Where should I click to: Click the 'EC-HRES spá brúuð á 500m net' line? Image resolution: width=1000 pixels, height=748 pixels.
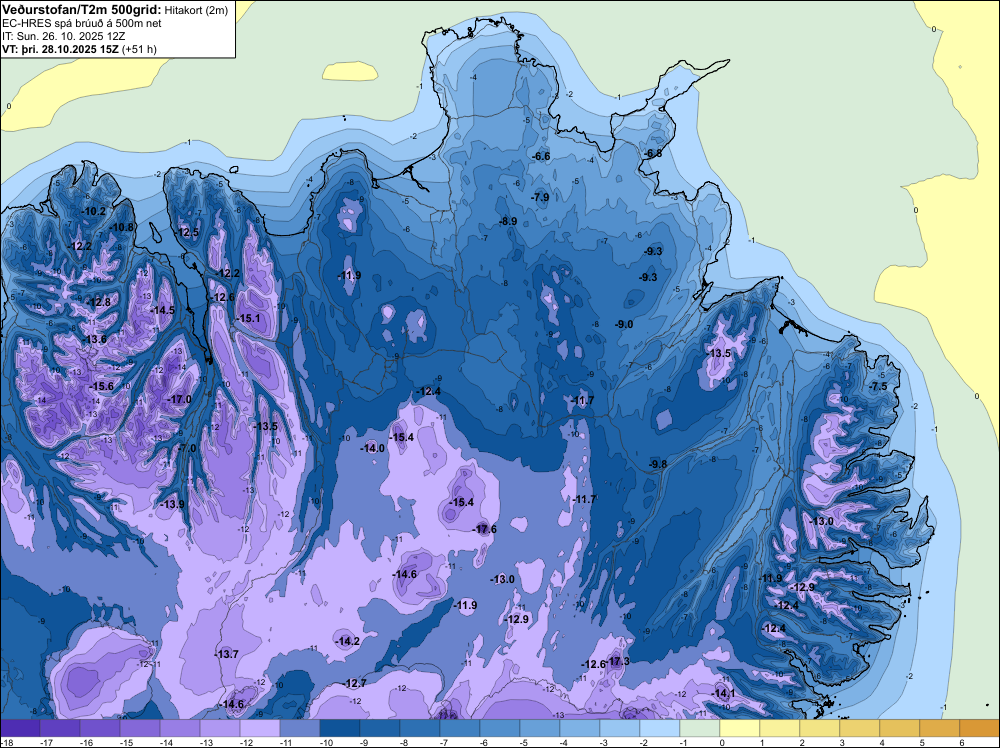(x=81, y=24)
